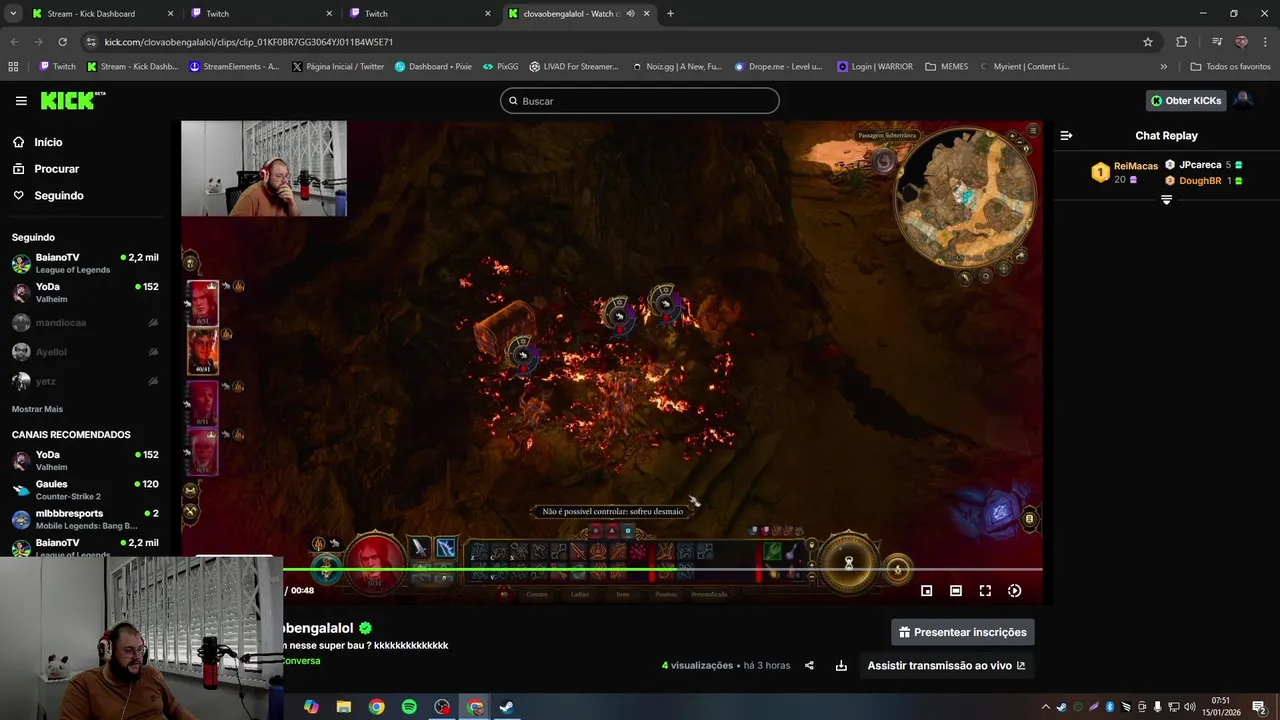Image resolution: width=1280 pixels, height=720 pixels.
Task: Click the browser address bar URL
Action: (x=248, y=42)
